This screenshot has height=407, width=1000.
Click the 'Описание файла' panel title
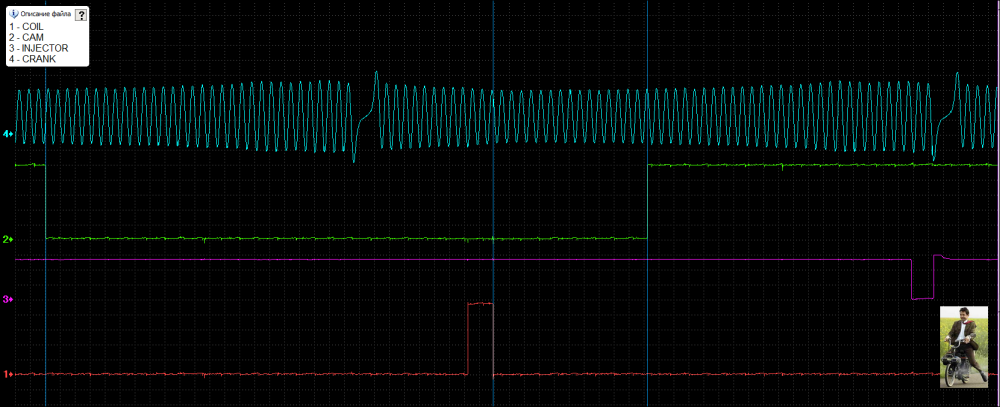click(45, 13)
